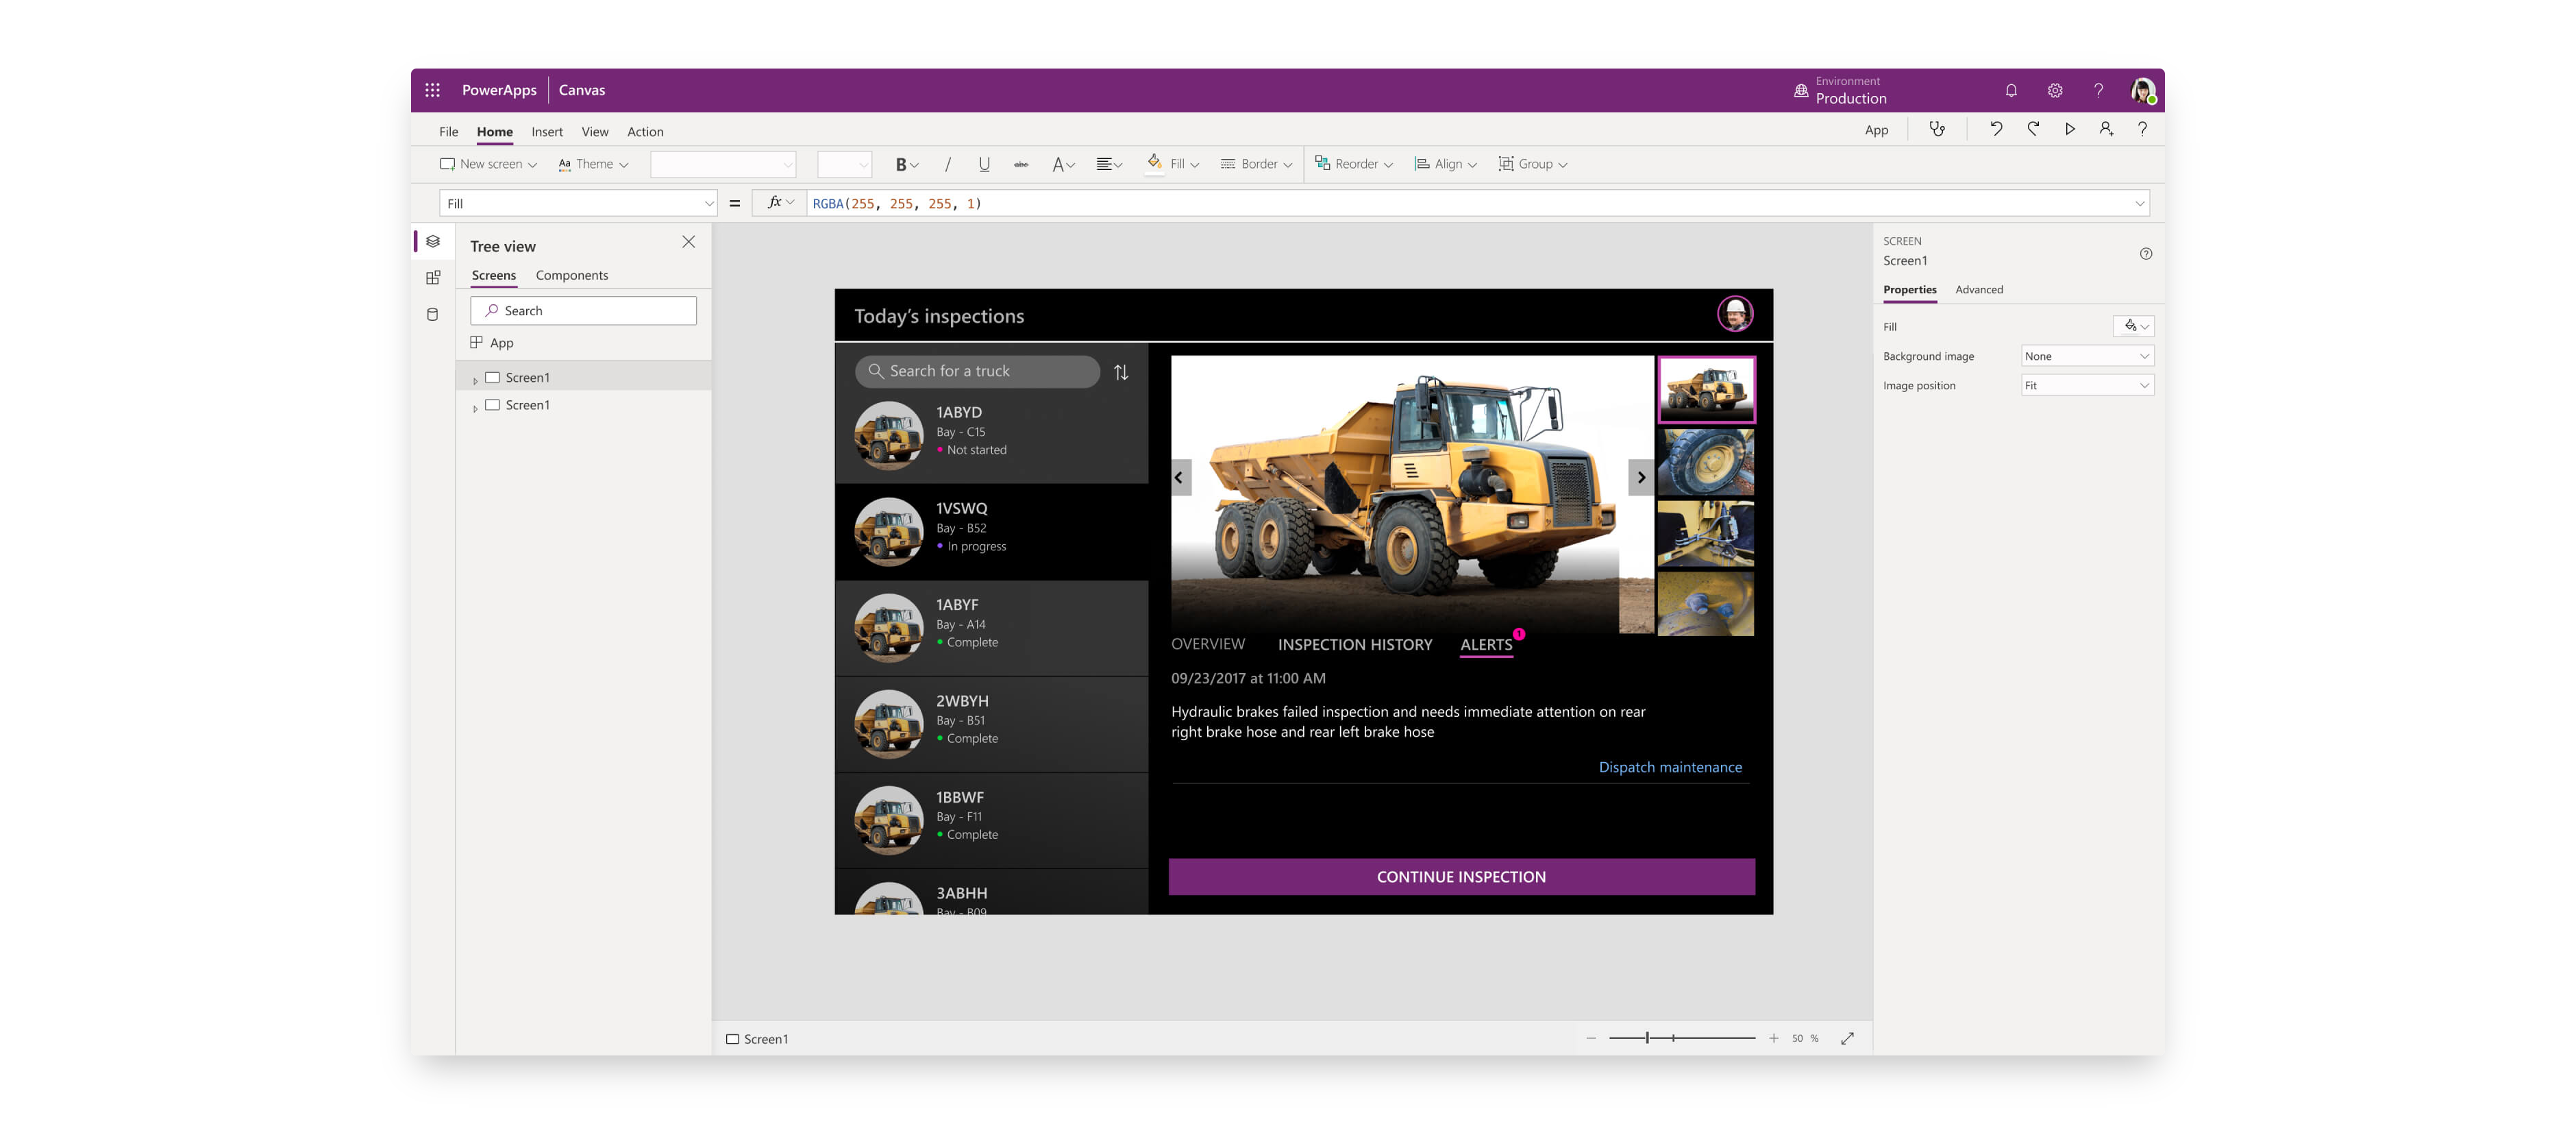Click the help question mark in purple header

click(x=2099, y=90)
